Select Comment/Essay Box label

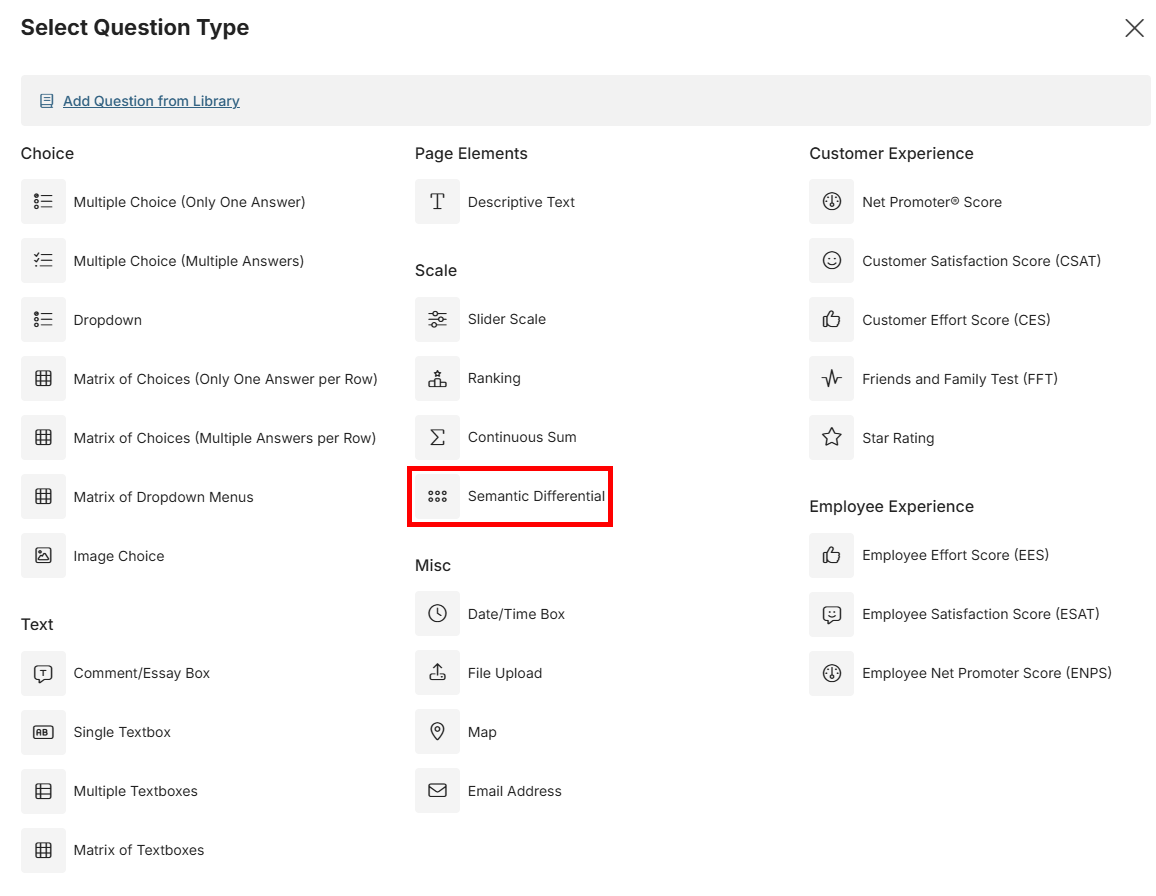[x=142, y=673]
